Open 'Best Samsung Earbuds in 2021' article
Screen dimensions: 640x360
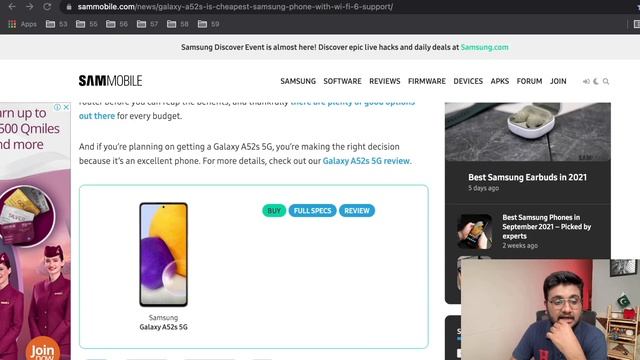click(527, 177)
